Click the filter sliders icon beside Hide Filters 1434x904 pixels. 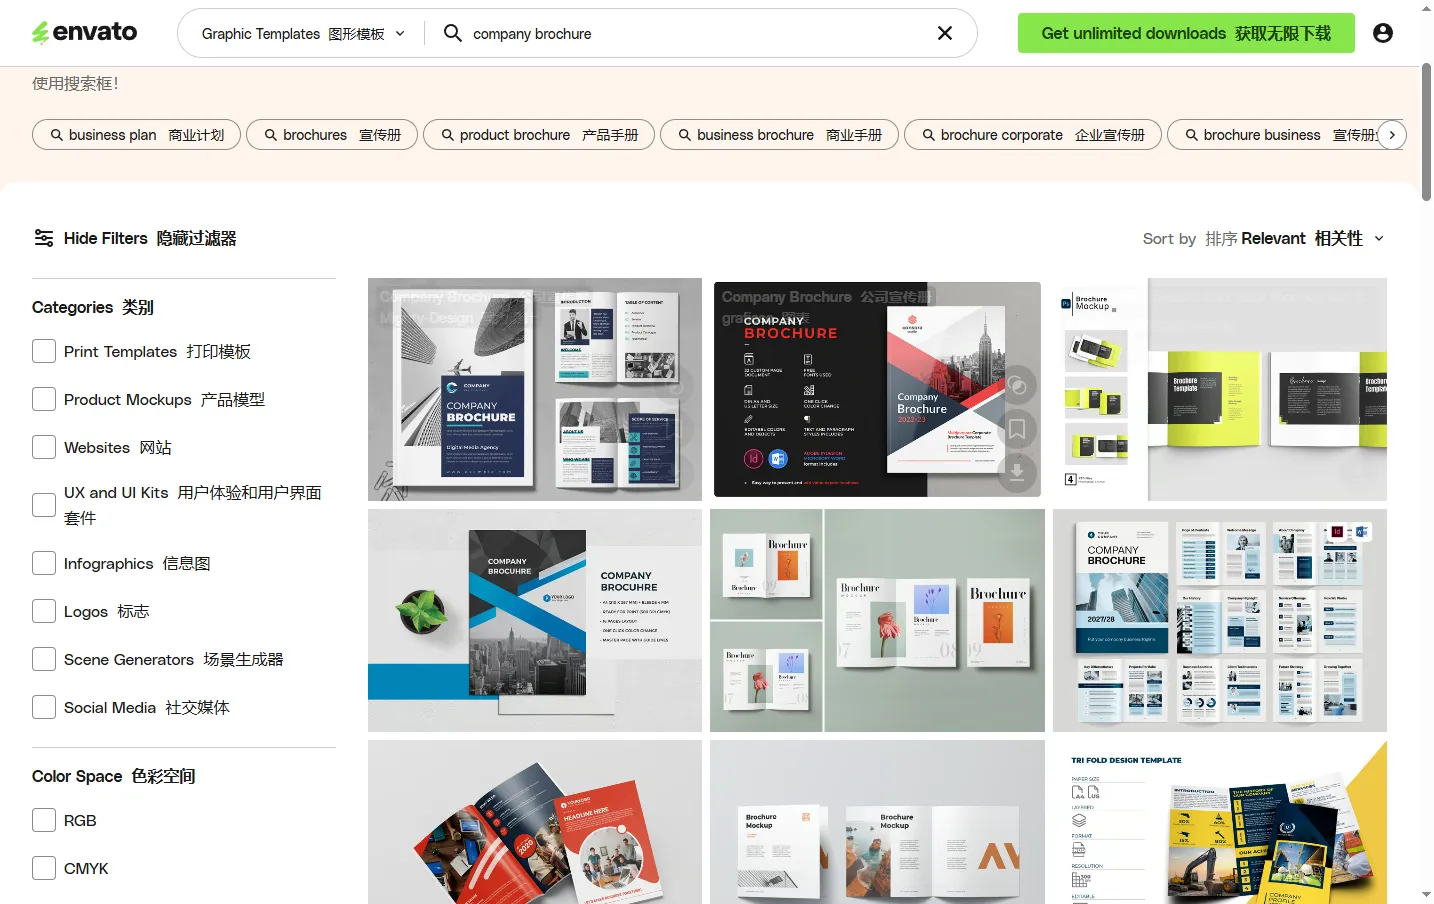coord(43,238)
